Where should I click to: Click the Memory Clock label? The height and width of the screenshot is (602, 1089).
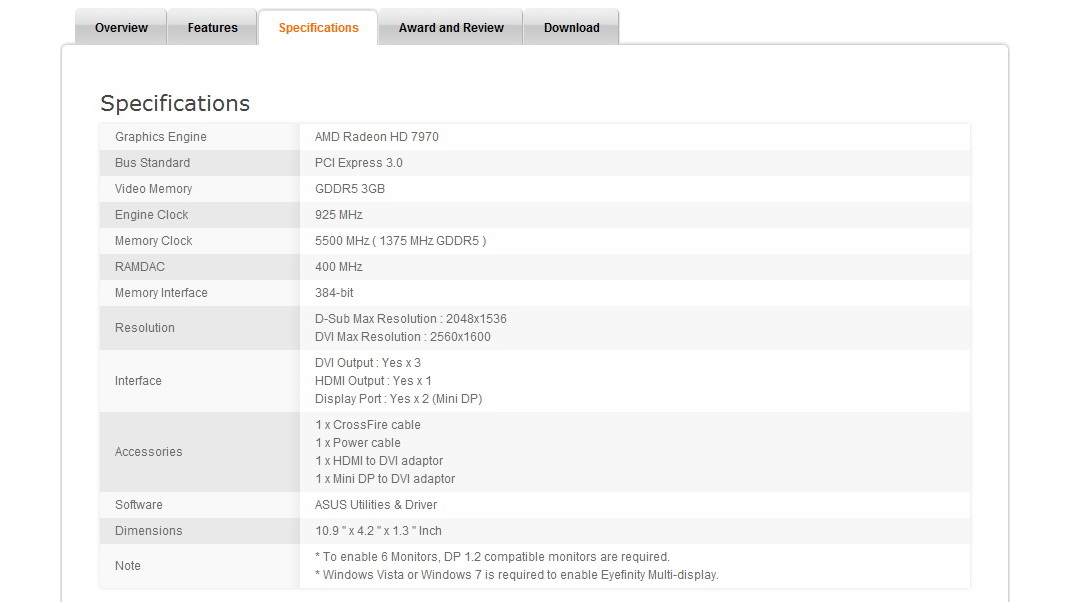pyautogui.click(x=153, y=241)
